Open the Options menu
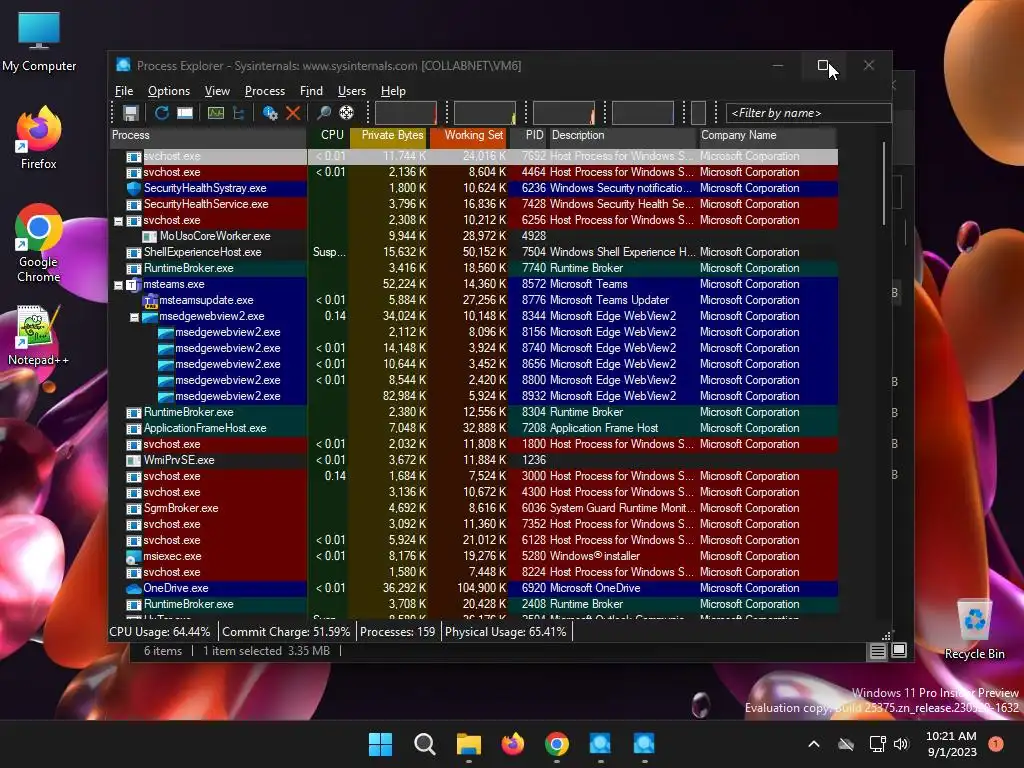1024x768 pixels. 168,91
